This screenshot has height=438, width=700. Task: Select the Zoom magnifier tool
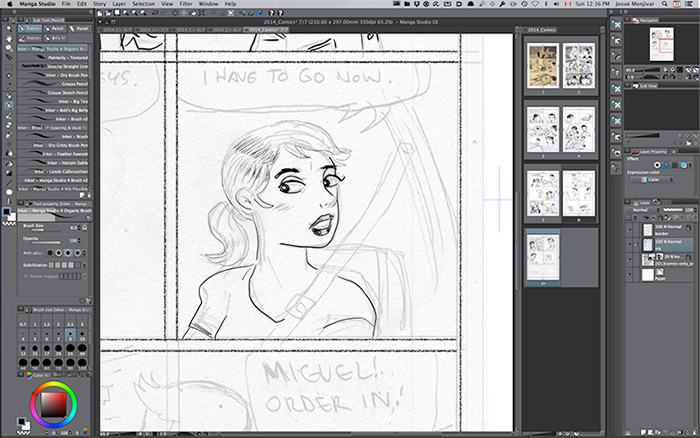coord(8,29)
